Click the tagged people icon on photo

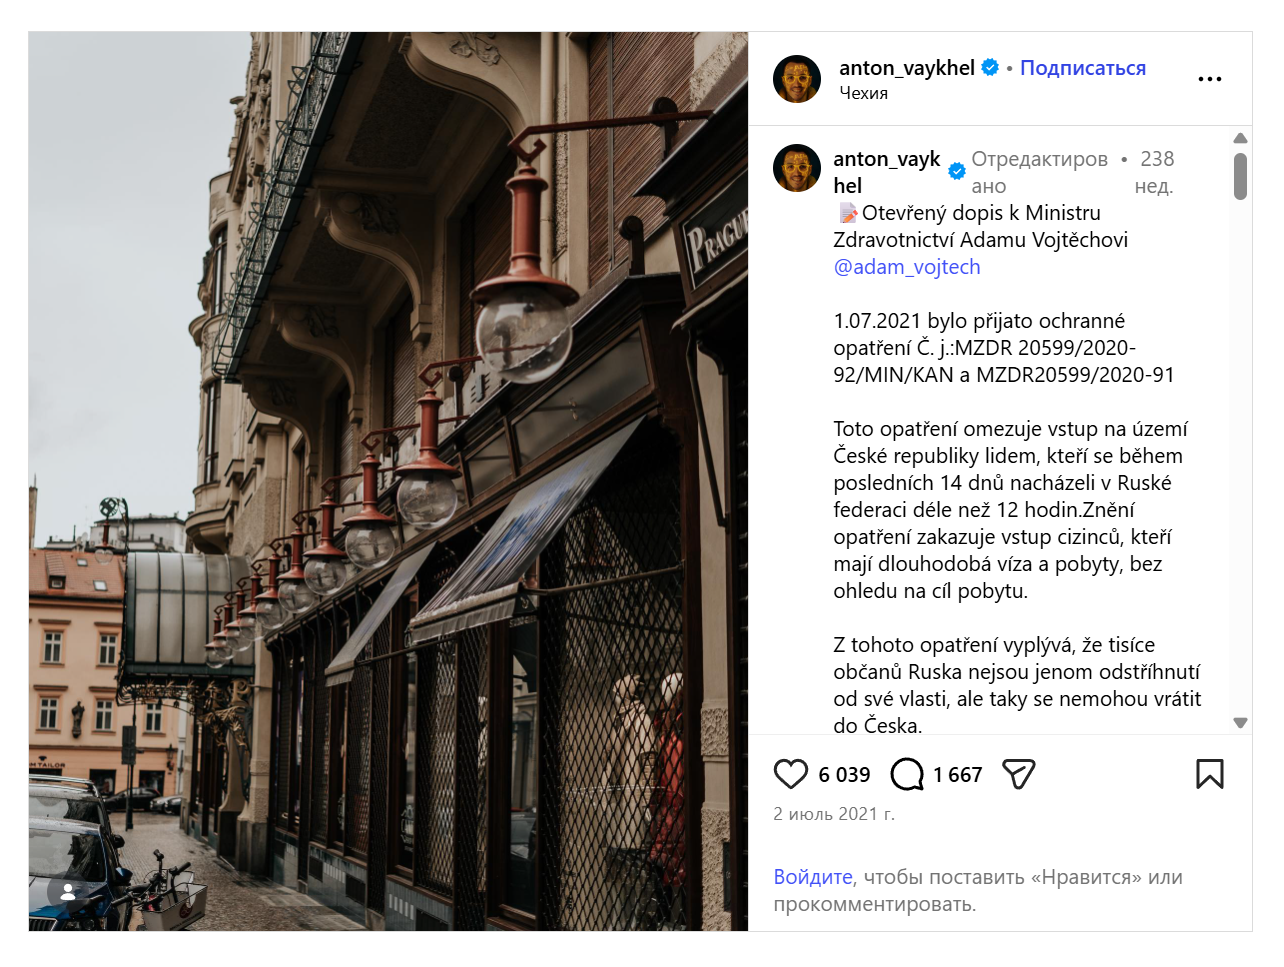point(68,892)
